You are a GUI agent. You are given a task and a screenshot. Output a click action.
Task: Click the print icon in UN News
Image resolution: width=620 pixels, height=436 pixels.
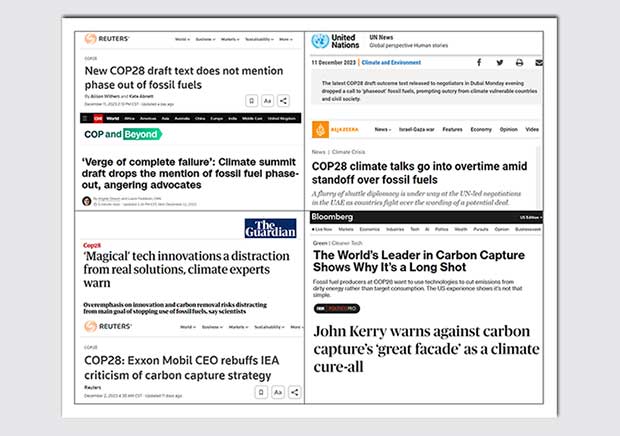[x=519, y=62]
